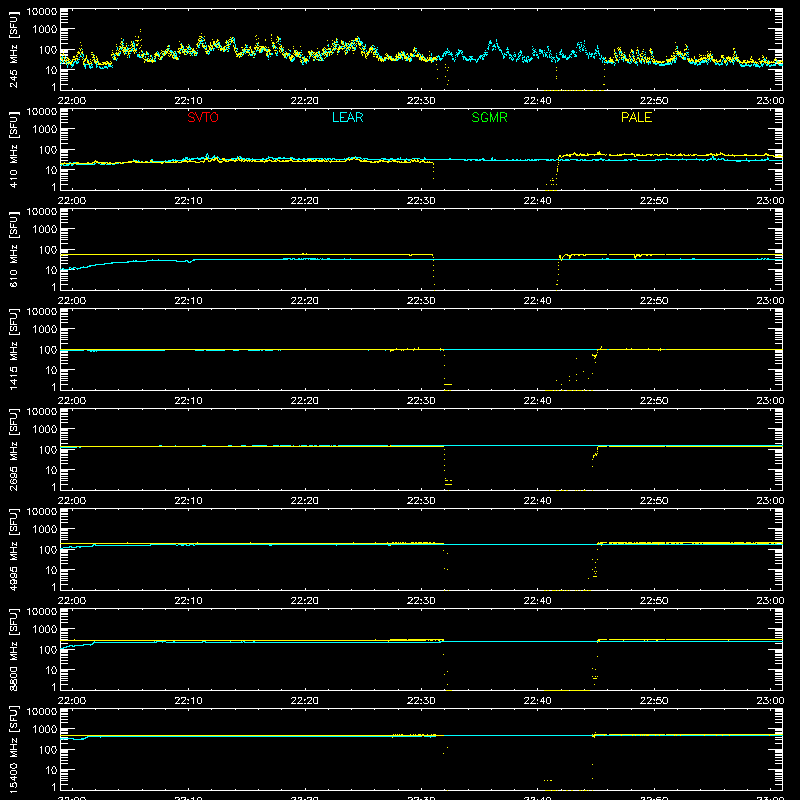Click the 22:40 tick under the 2695 MHz plot
Screen dimensions: 800x800
[537, 501]
